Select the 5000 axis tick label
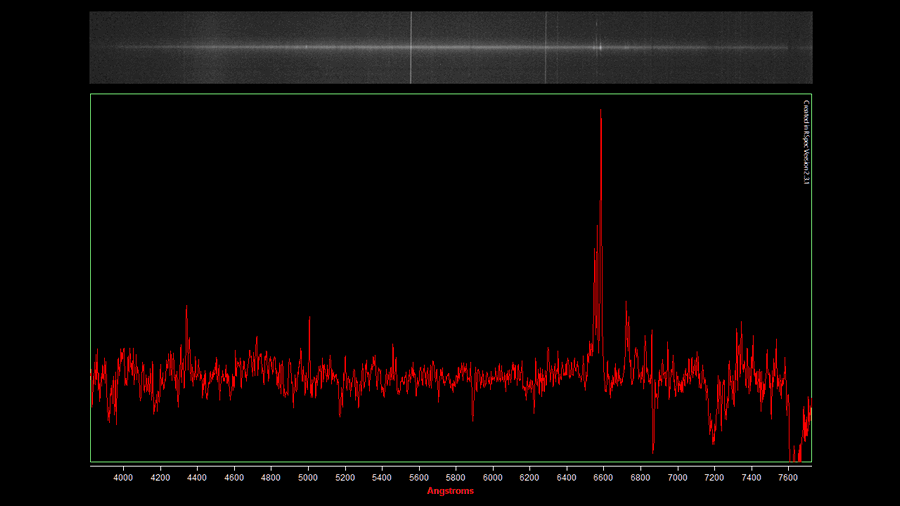Image resolution: width=900 pixels, height=506 pixels. coord(308,477)
